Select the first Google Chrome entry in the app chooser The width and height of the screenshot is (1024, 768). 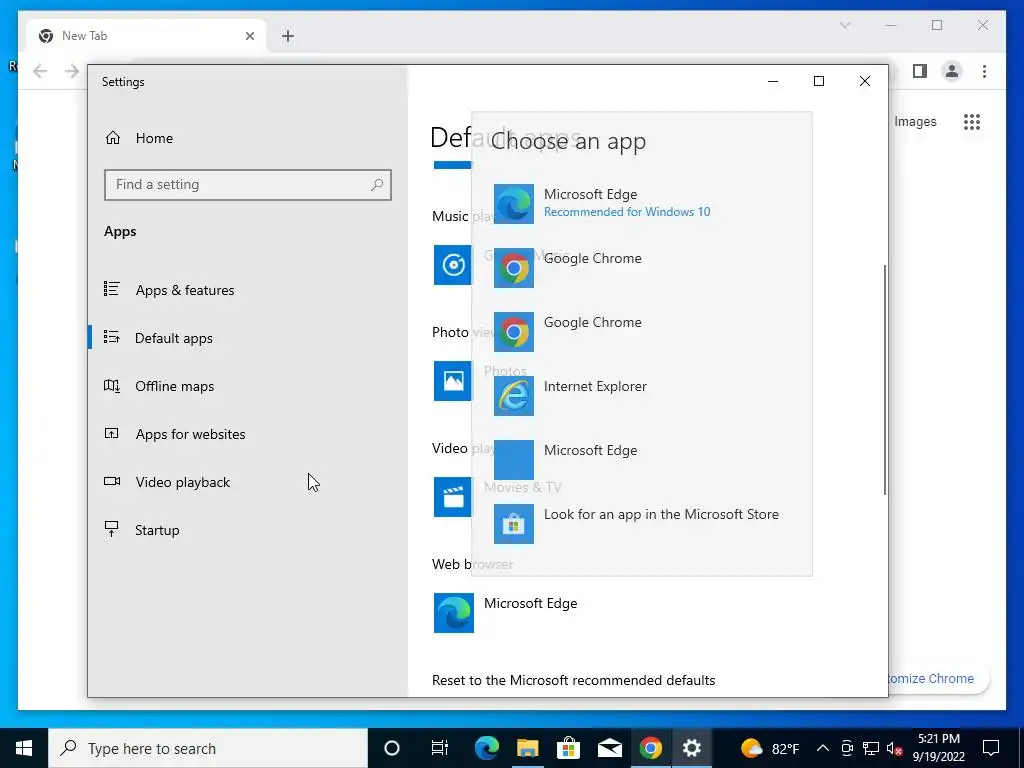coord(641,268)
